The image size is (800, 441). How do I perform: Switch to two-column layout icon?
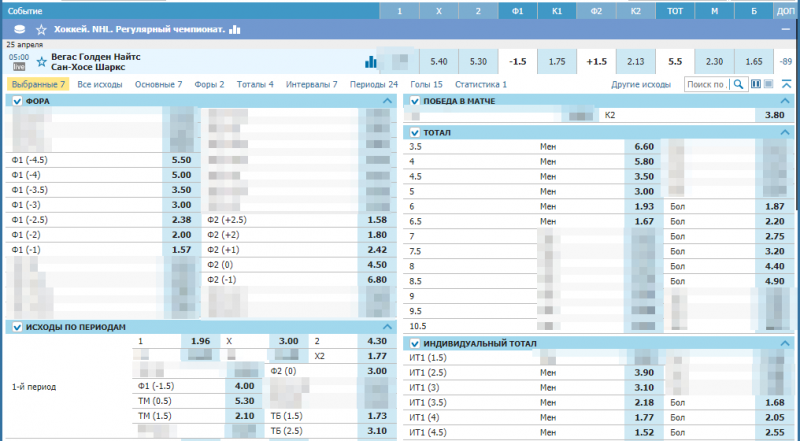pos(756,85)
